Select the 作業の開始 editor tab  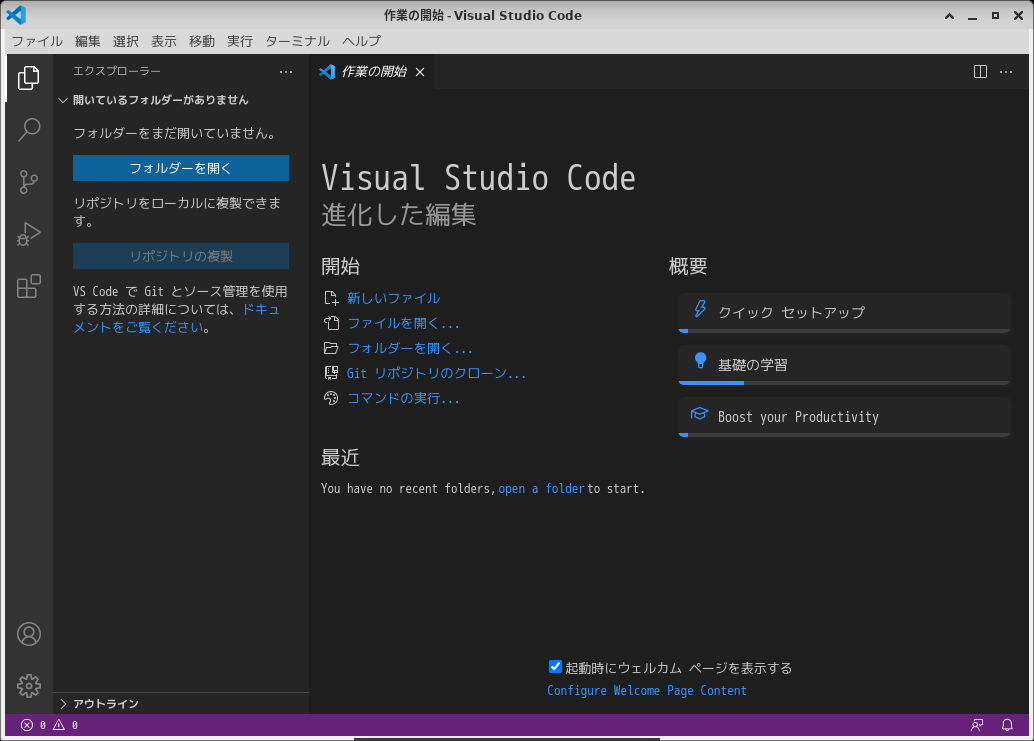(371, 72)
